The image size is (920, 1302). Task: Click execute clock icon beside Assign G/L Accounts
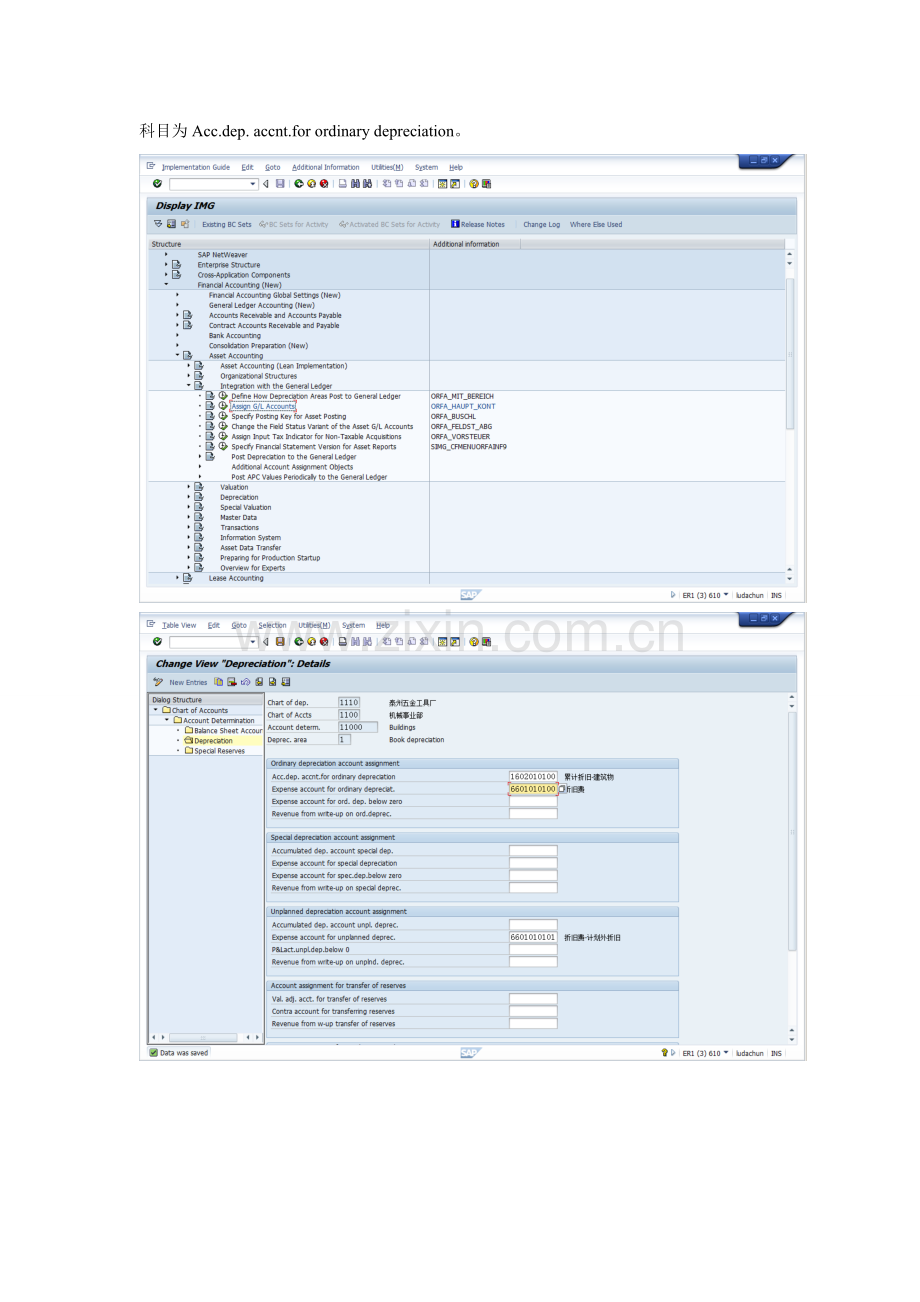(x=223, y=406)
